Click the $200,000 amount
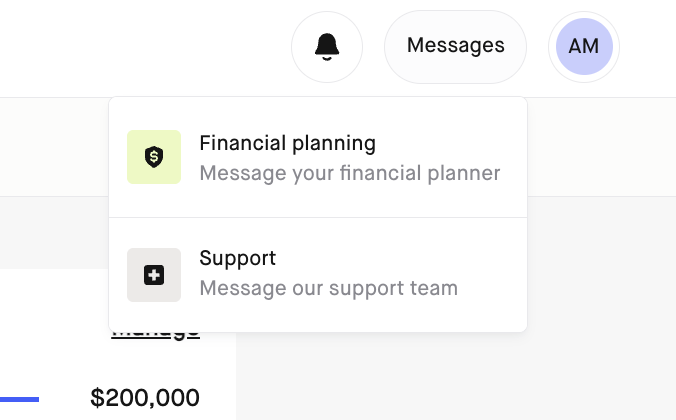Image resolution: width=676 pixels, height=420 pixels. point(145,398)
